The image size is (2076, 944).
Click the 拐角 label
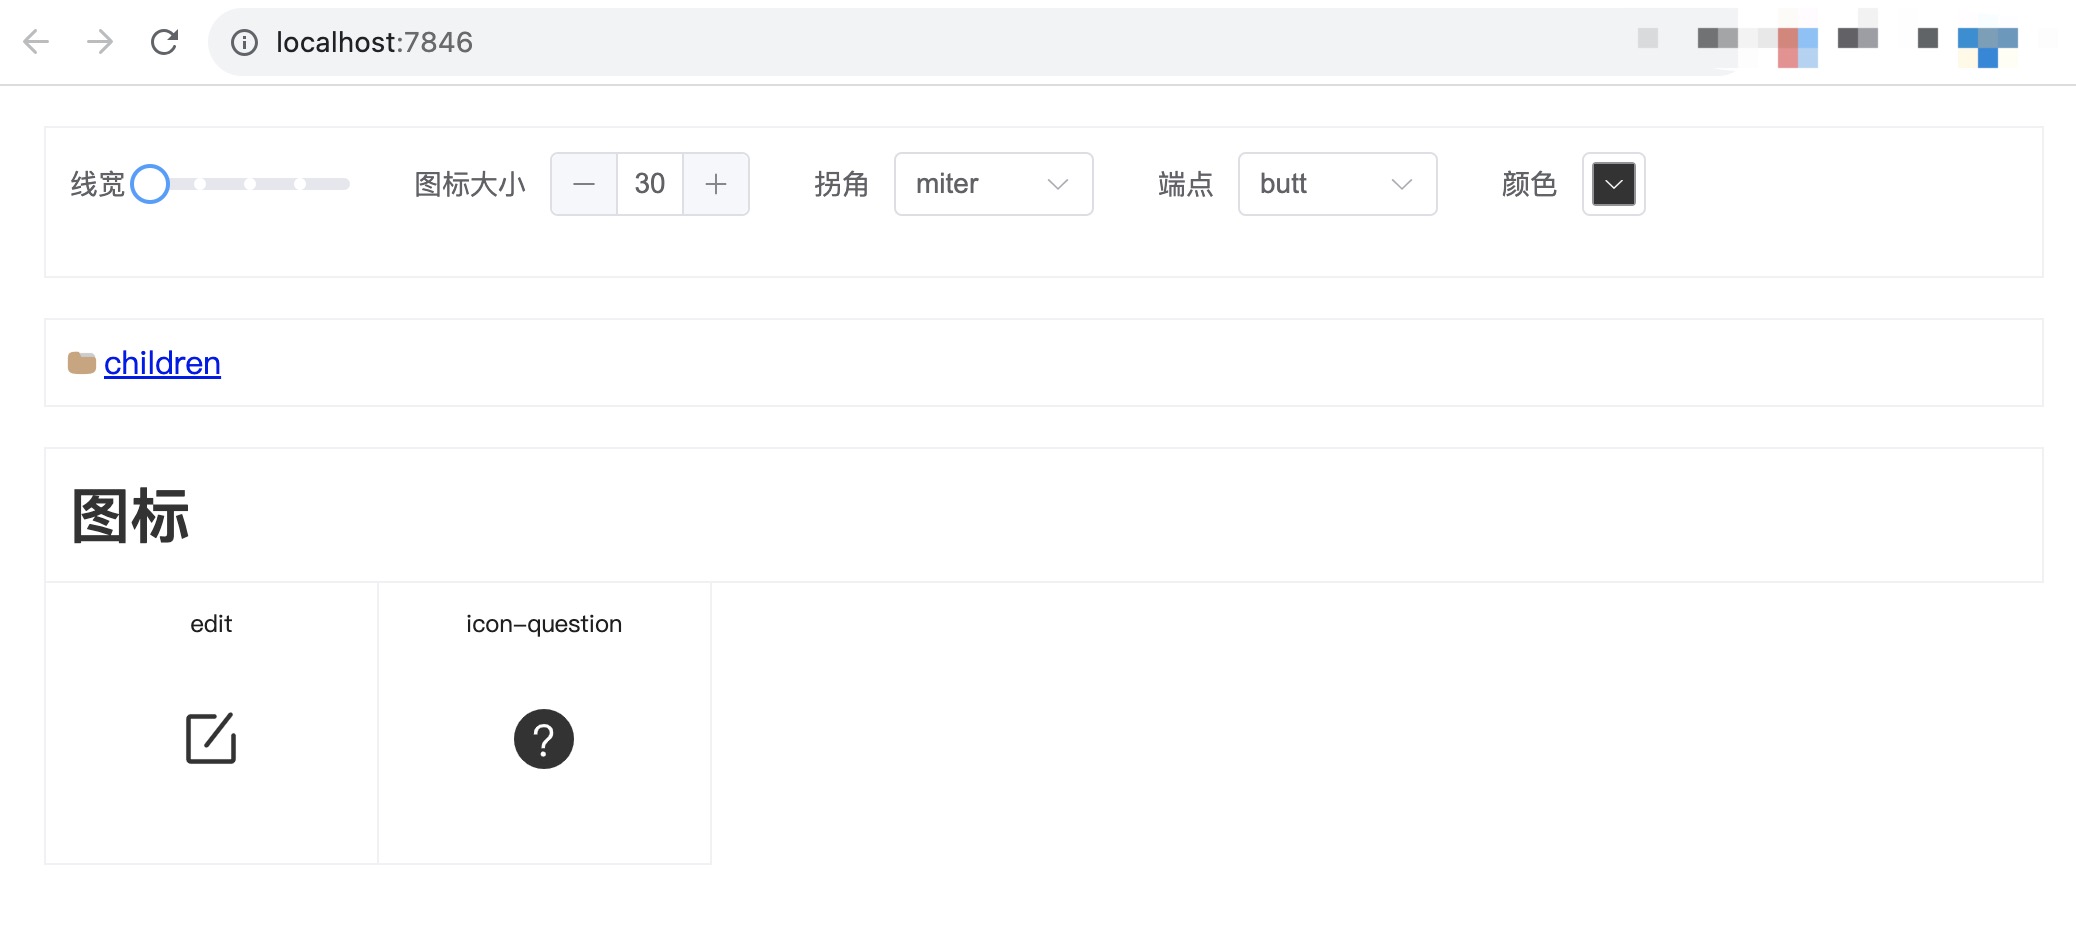(x=842, y=184)
